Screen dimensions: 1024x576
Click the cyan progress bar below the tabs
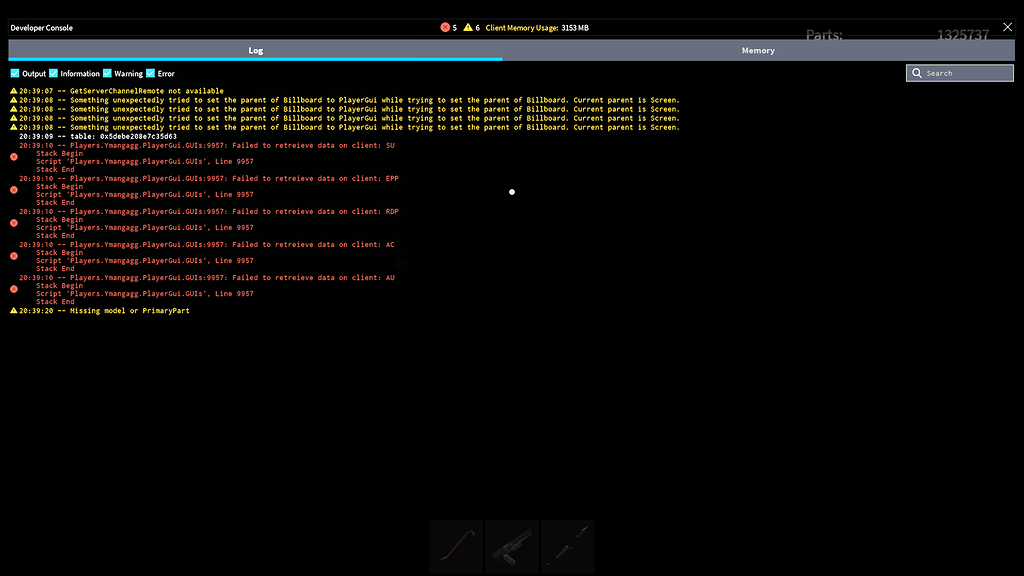coord(253,61)
